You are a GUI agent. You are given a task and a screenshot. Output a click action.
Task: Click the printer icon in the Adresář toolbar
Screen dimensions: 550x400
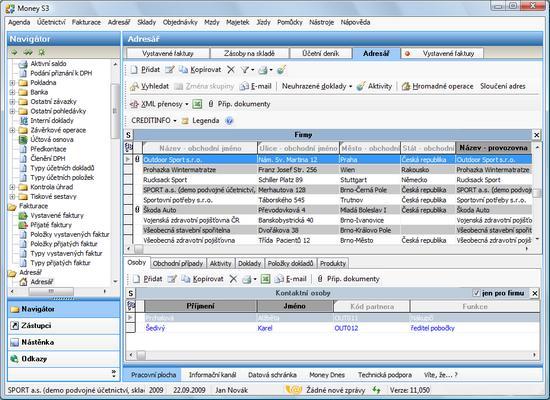pyautogui.click(x=263, y=70)
